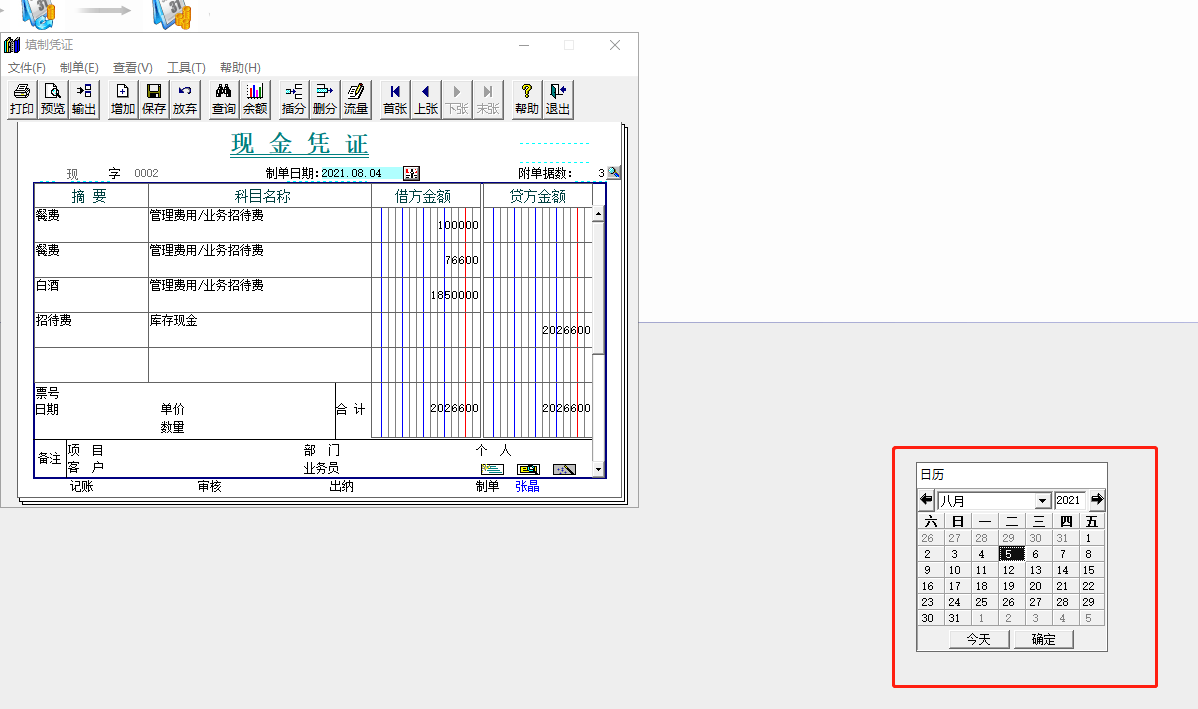This screenshot has width=1198, height=709.
Task: Open the 帮助(H) menu
Action: click(x=240, y=68)
